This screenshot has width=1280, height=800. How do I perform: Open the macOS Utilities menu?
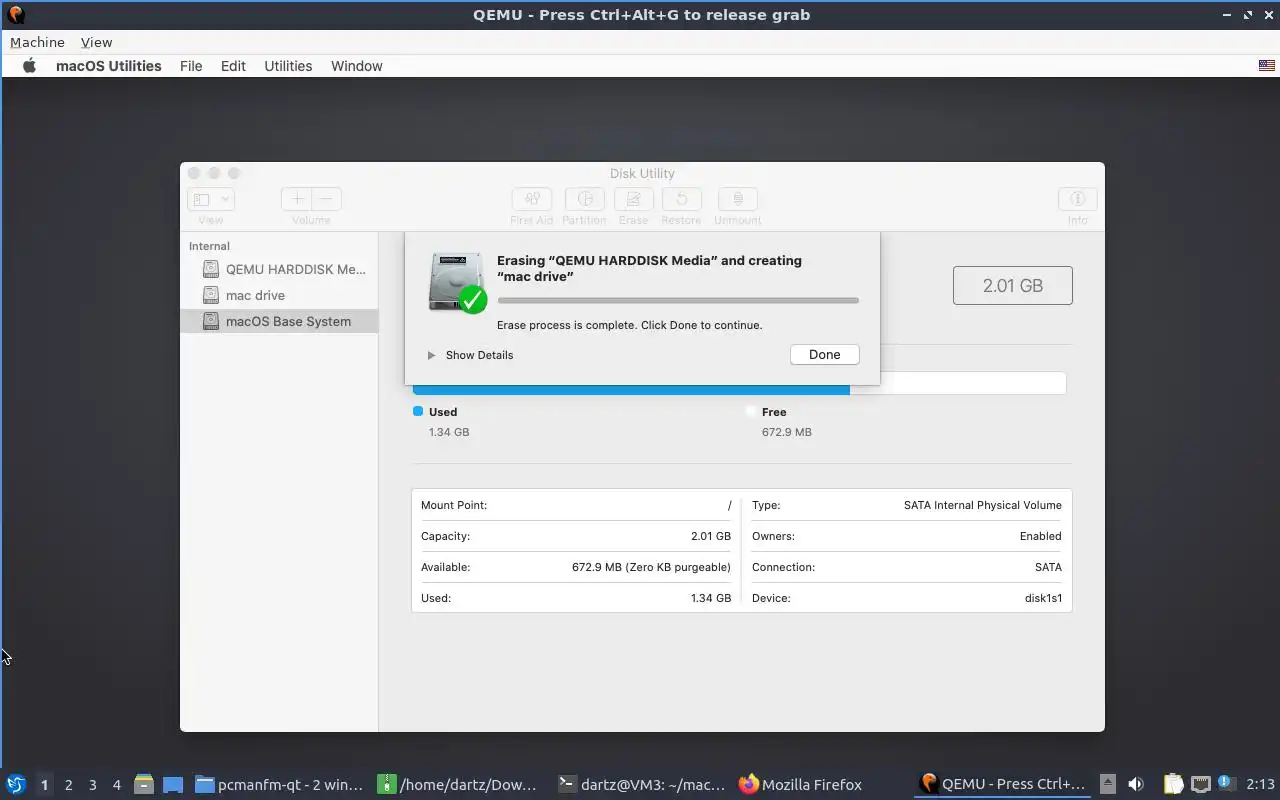click(108, 66)
